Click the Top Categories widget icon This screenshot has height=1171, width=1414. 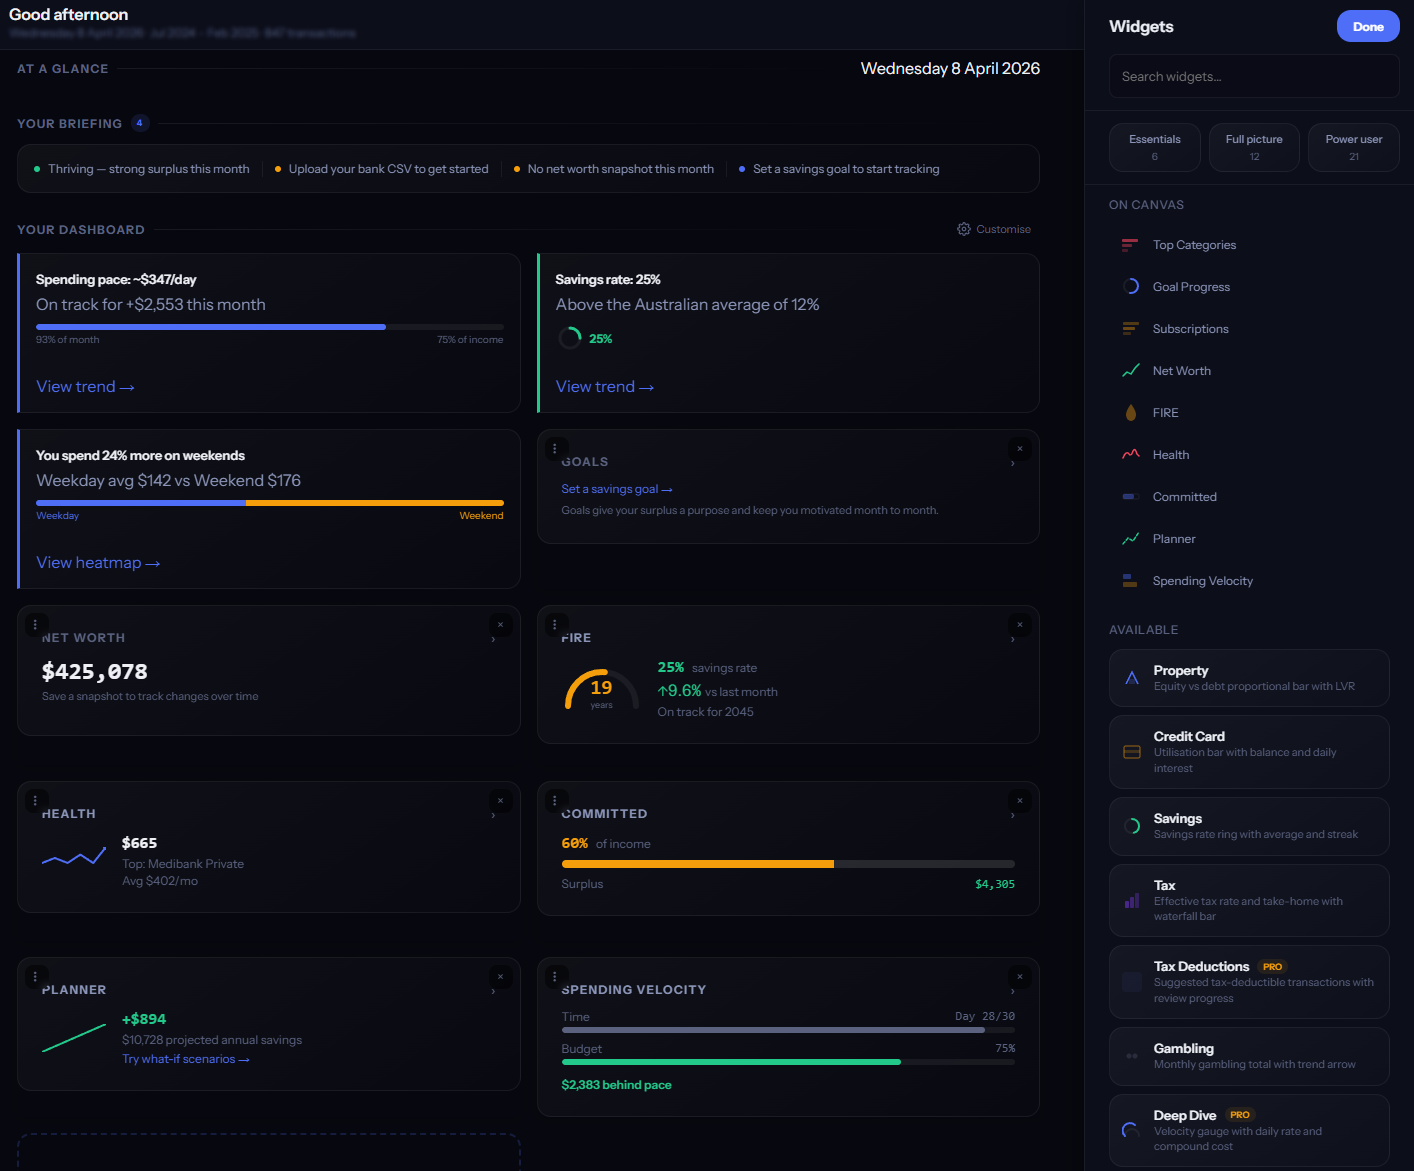pyautogui.click(x=1130, y=245)
